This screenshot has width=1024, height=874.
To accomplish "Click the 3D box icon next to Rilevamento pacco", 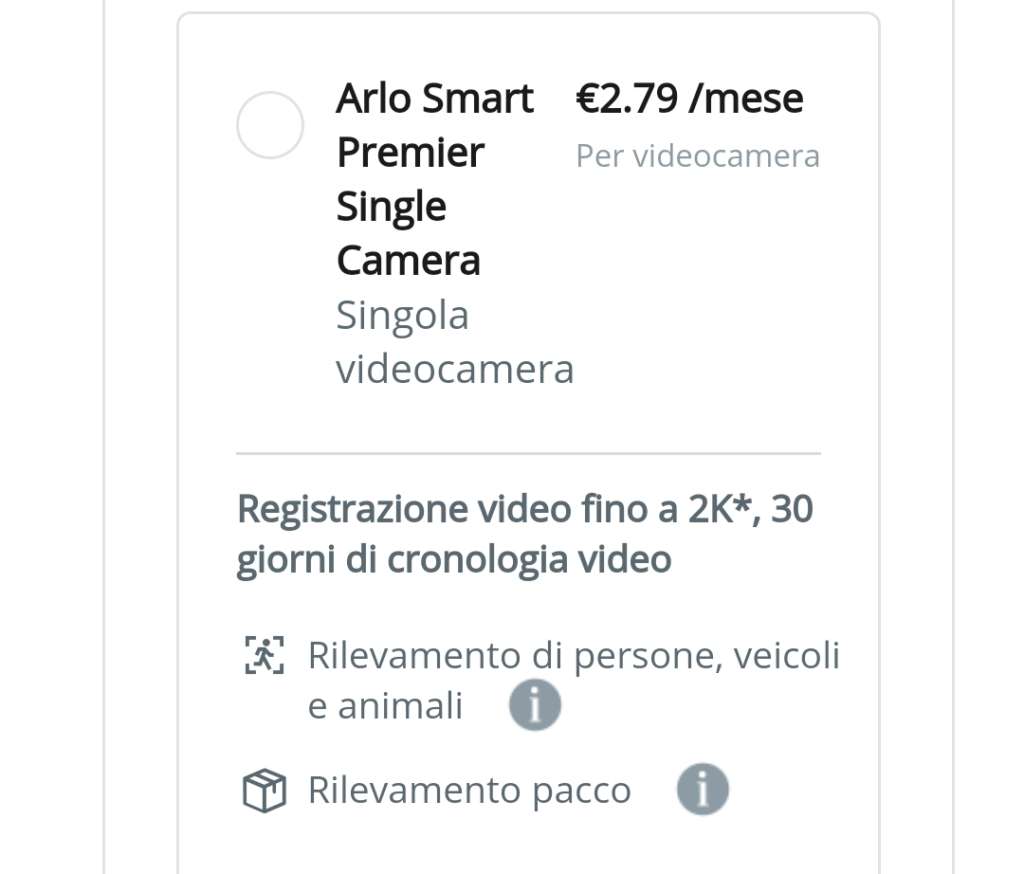I will pos(264,789).
